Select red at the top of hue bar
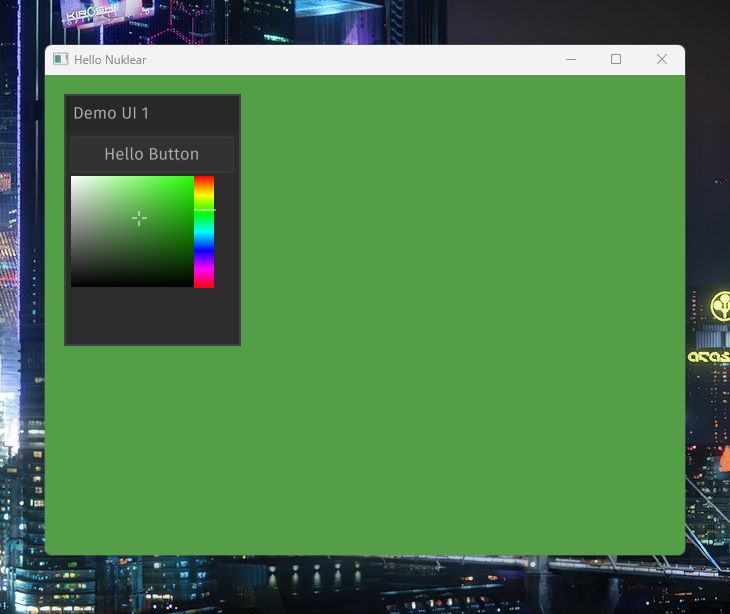This screenshot has width=730, height=614. (204, 178)
